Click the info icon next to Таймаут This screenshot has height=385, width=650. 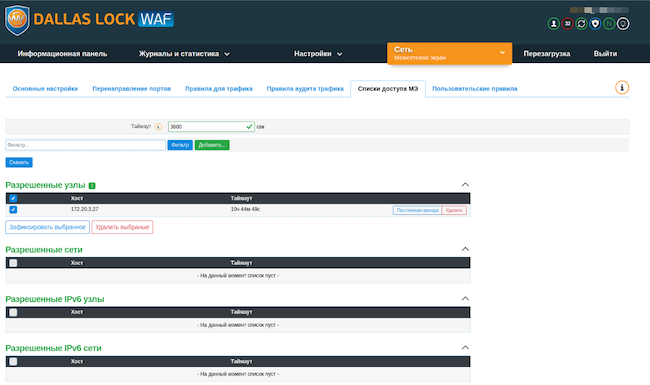click(x=158, y=127)
